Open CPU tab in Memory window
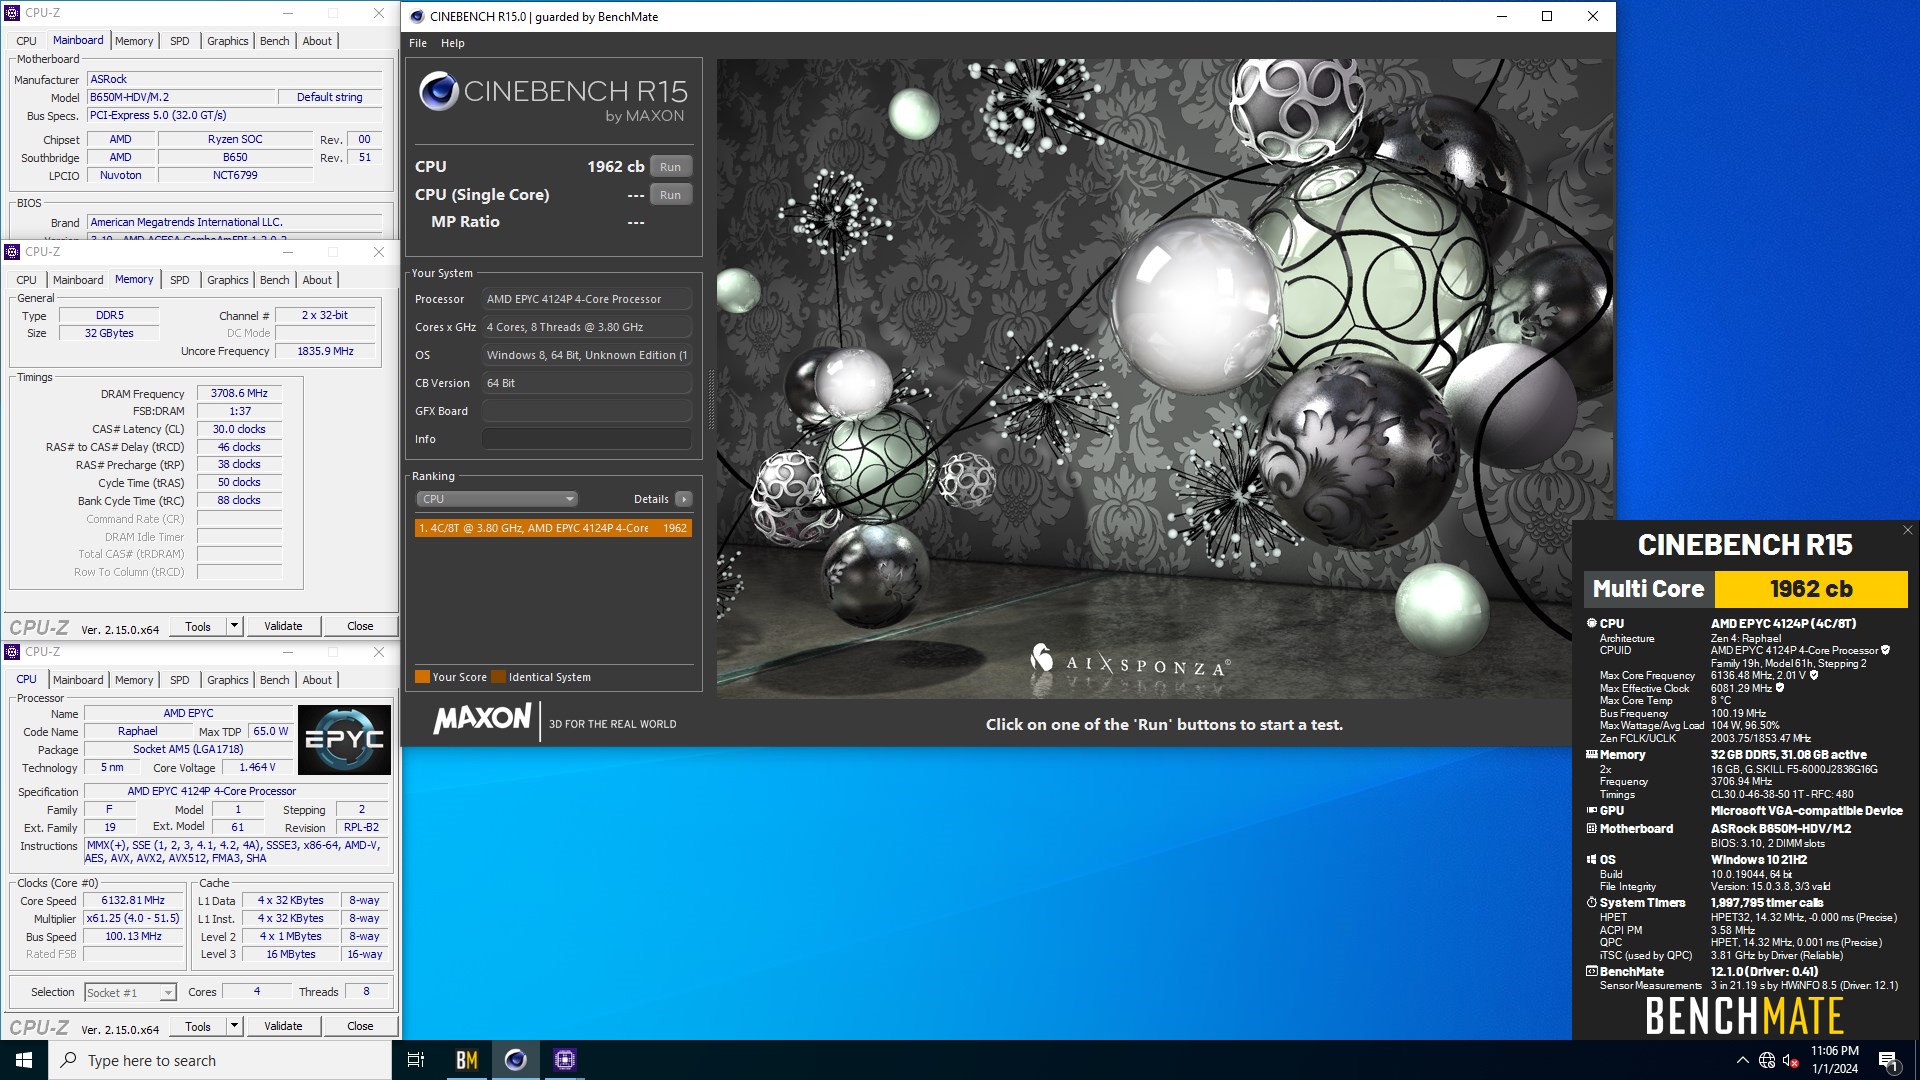Screen dimensions: 1920x1080 click(27, 280)
